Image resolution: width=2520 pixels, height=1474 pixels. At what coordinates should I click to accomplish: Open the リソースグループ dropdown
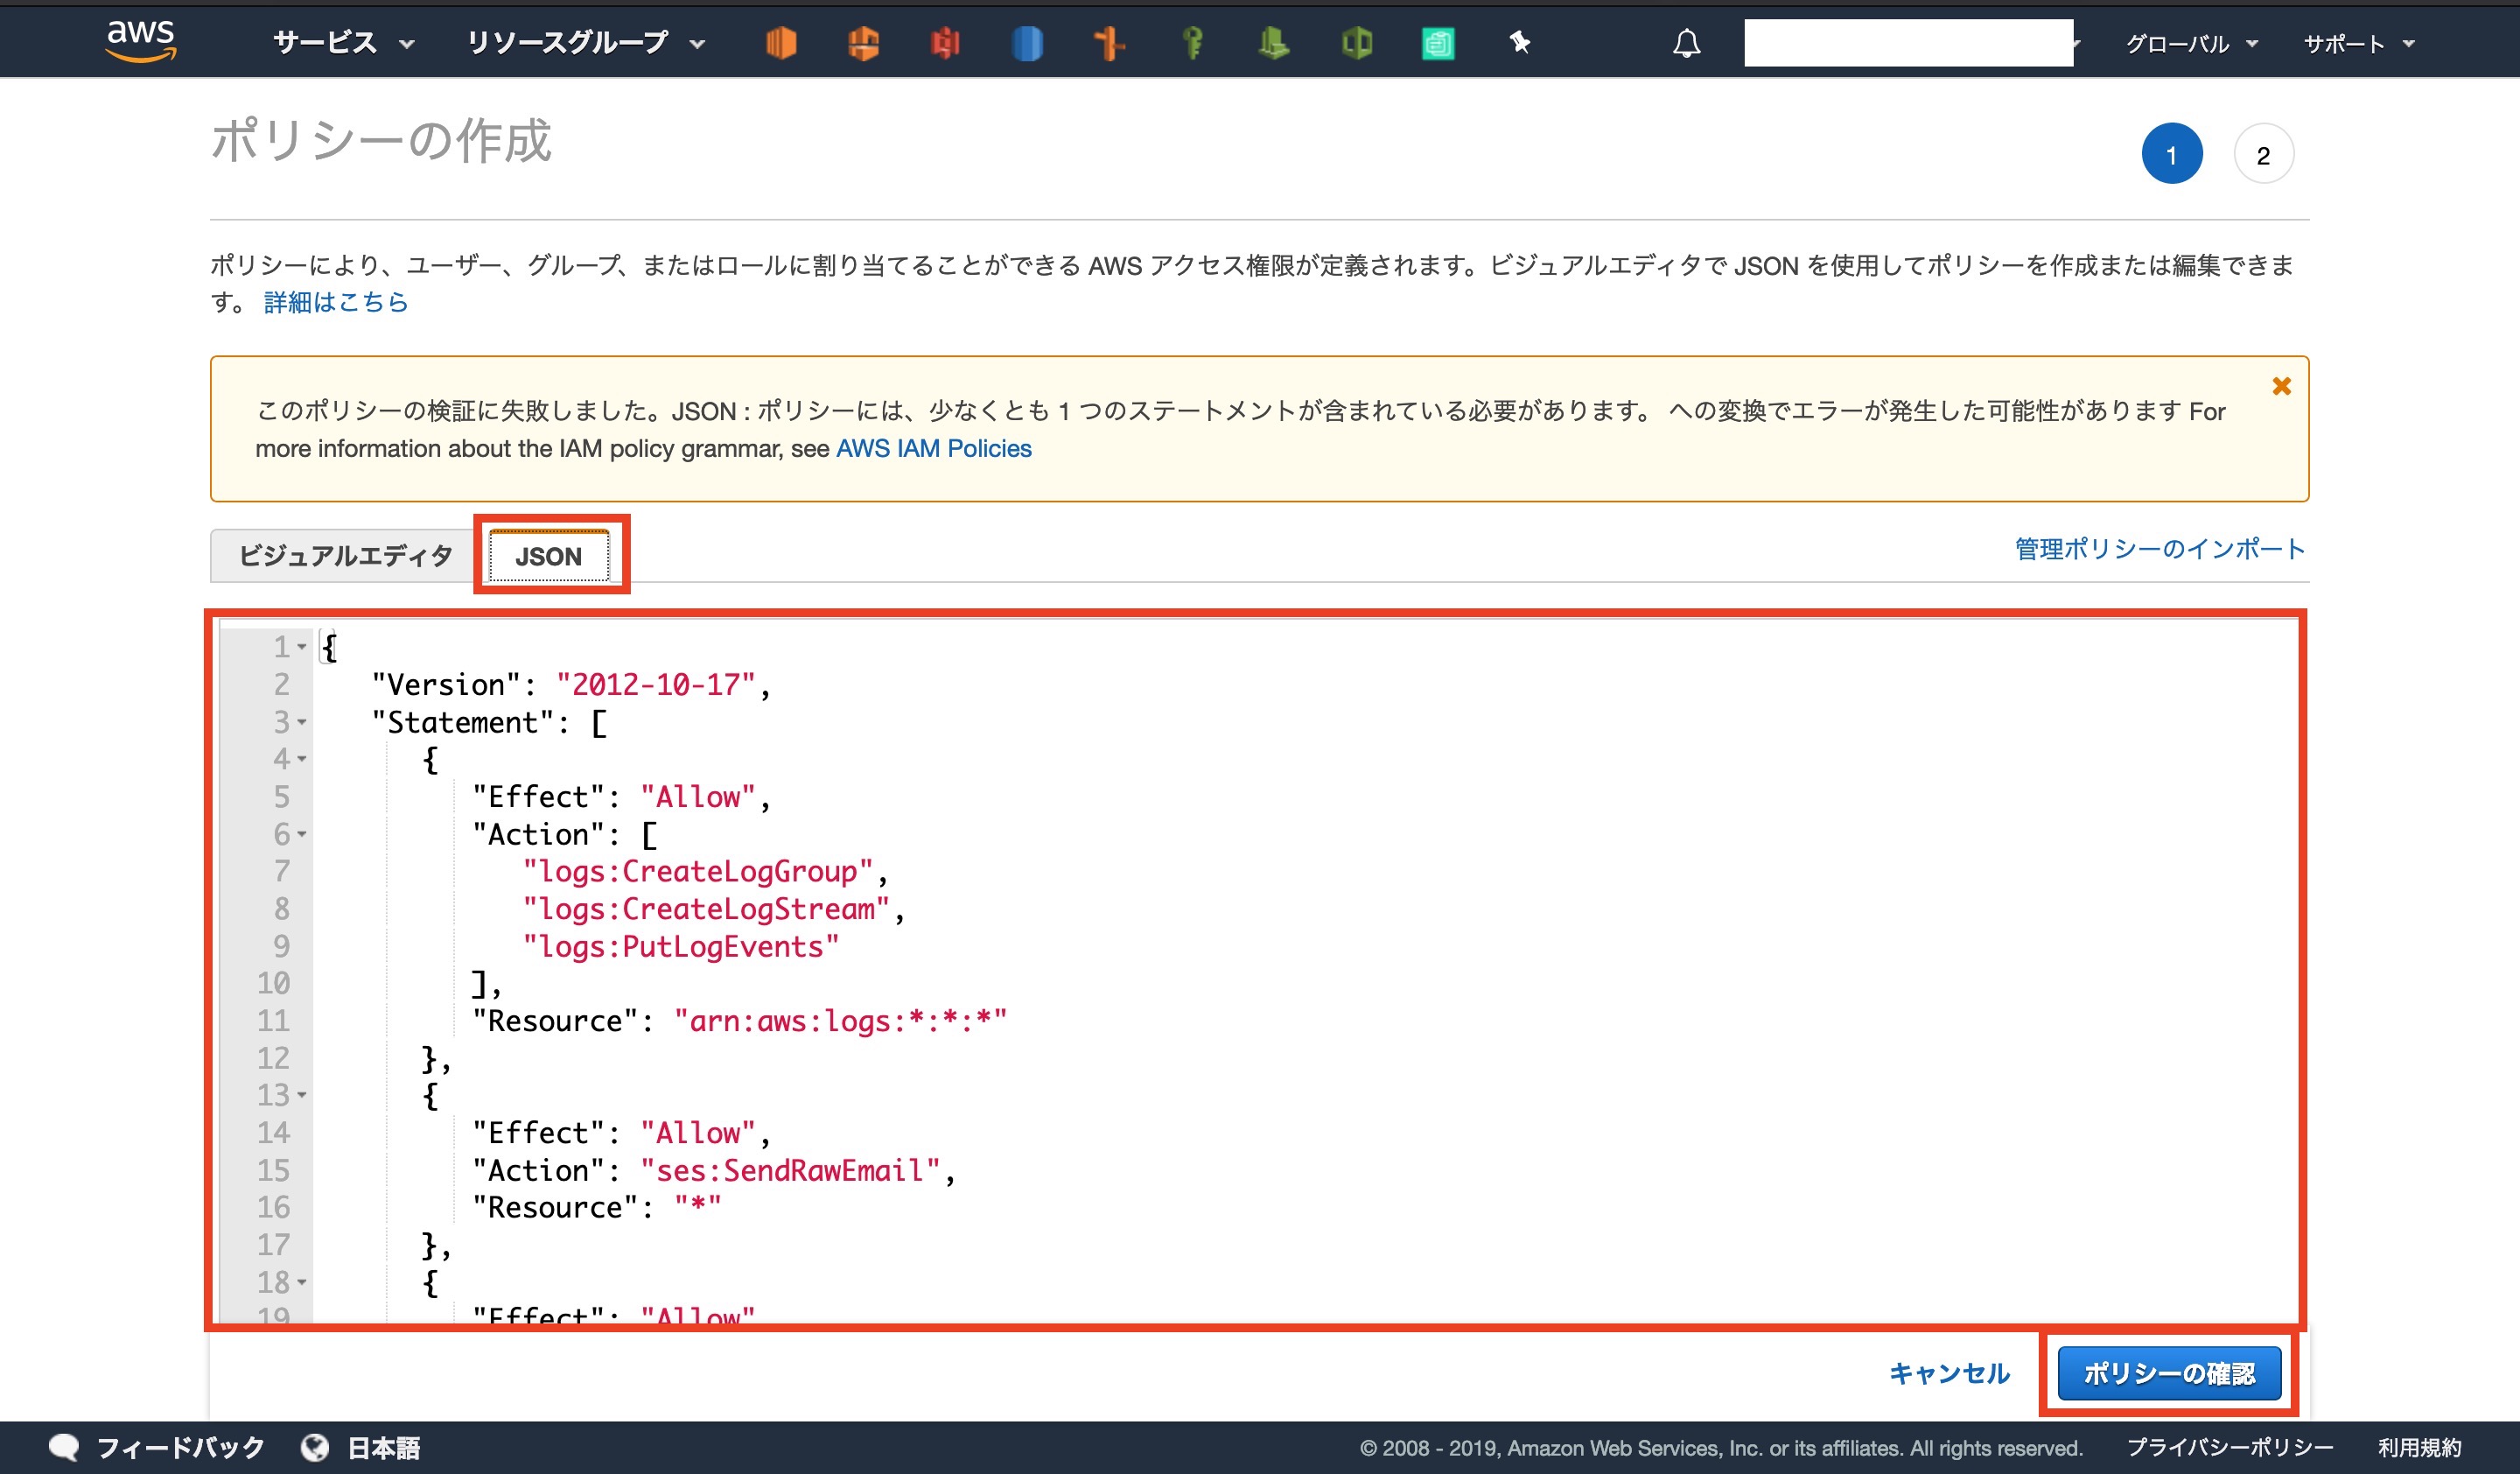point(586,43)
